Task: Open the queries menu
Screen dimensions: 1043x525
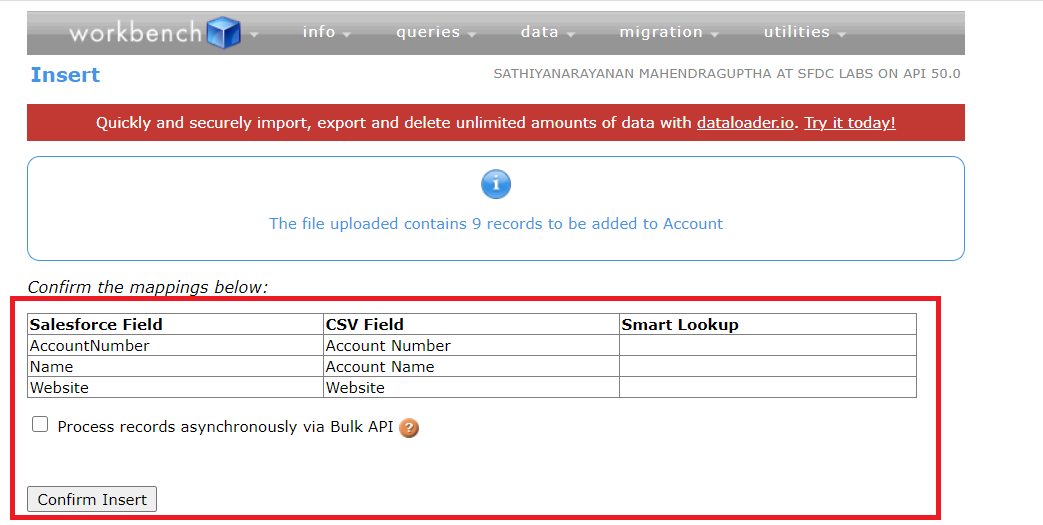Action: click(x=428, y=32)
